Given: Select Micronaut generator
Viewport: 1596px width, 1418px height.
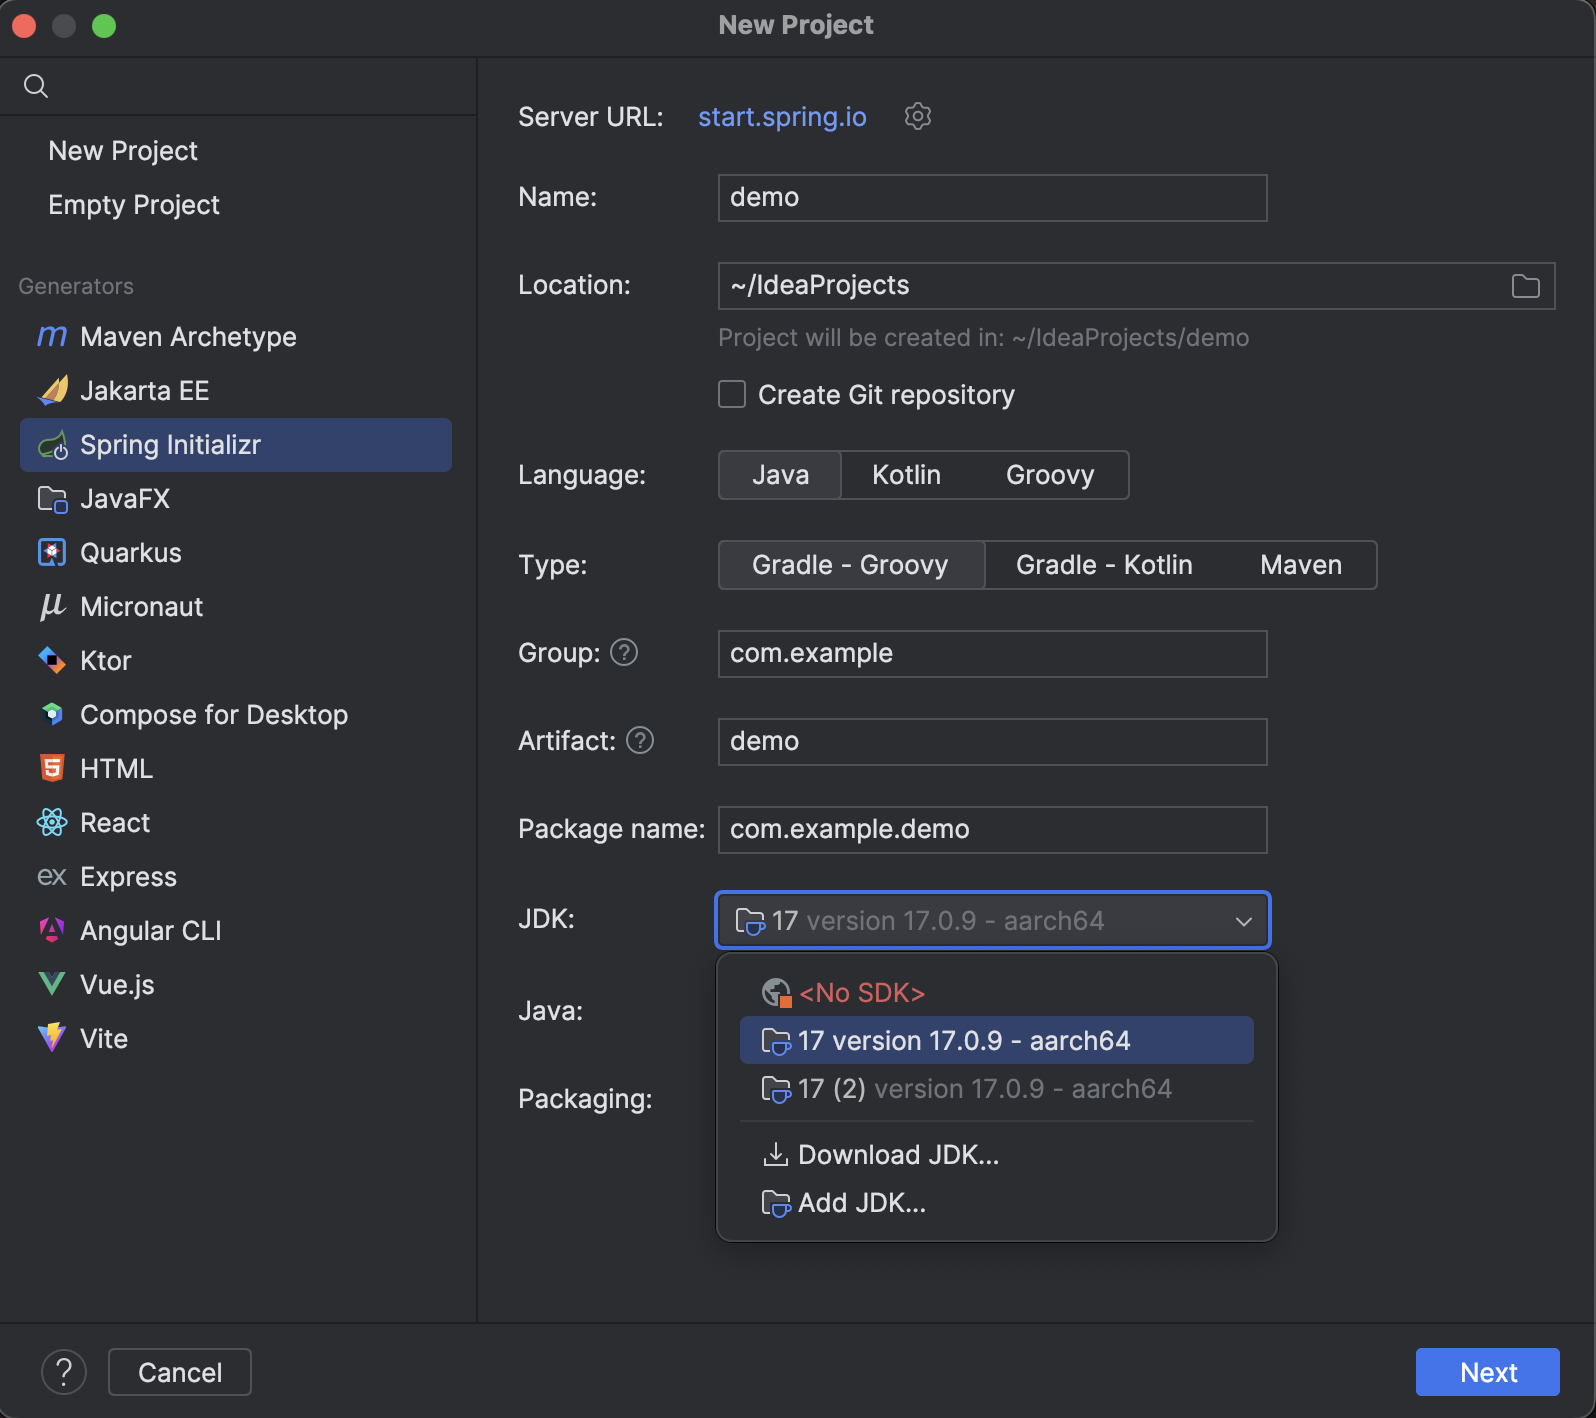Looking at the screenshot, I should pos(236,607).
